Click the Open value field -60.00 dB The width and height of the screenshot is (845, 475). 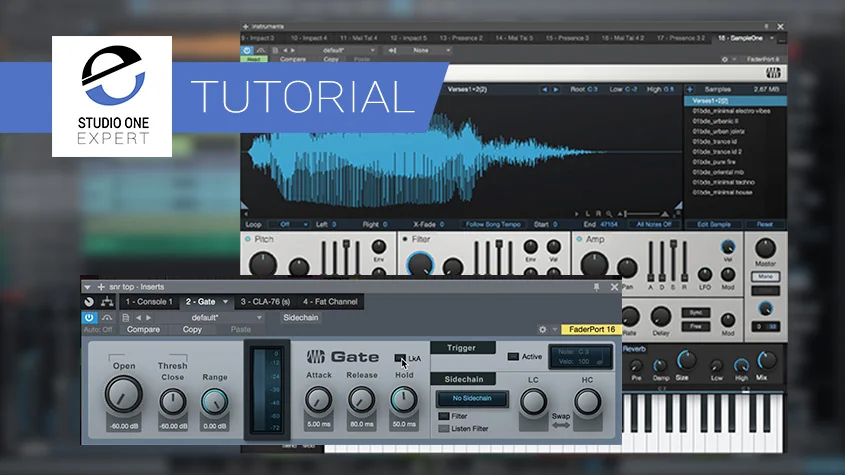124,426
